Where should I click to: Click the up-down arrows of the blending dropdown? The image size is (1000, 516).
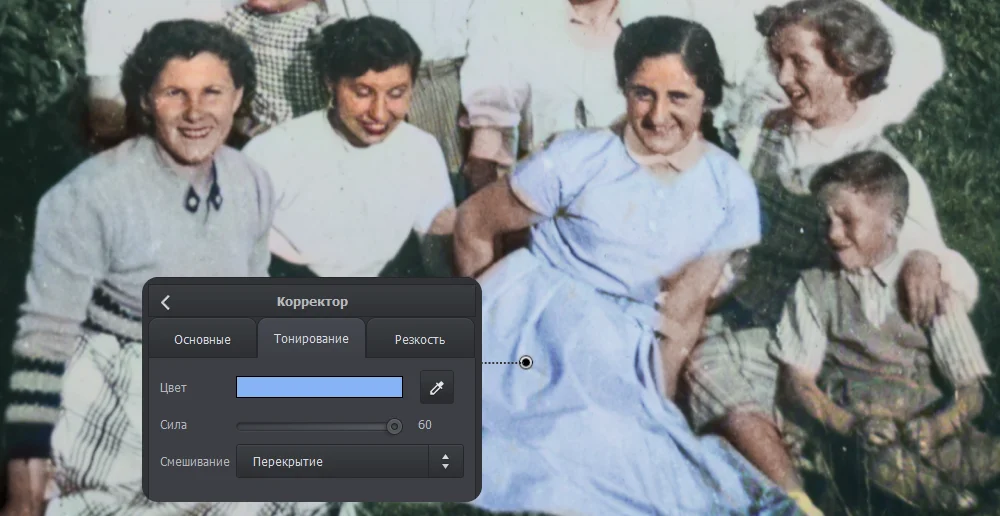click(x=445, y=462)
